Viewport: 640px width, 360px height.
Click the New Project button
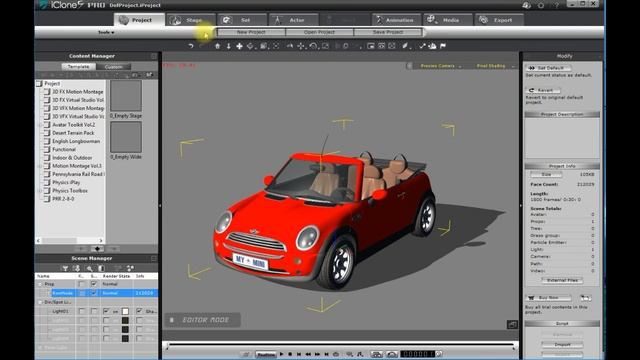point(251,32)
